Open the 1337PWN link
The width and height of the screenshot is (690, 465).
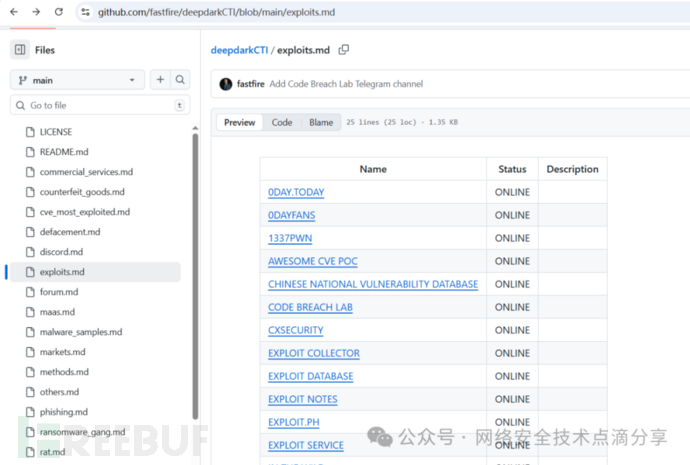(x=290, y=238)
